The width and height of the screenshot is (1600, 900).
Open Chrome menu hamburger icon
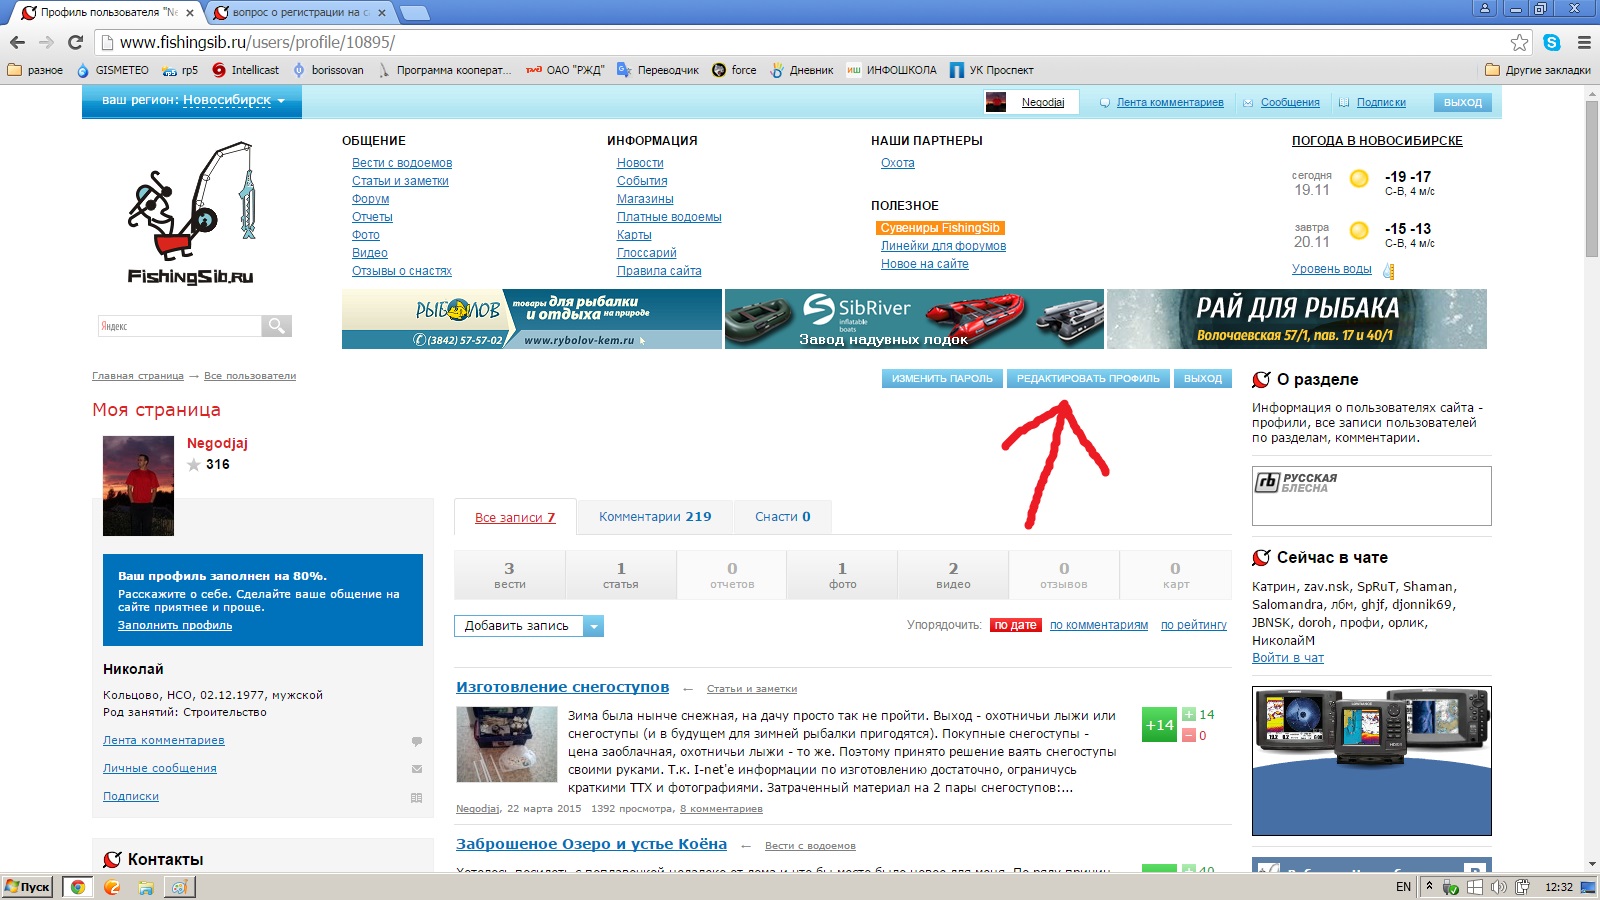tap(1584, 42)
